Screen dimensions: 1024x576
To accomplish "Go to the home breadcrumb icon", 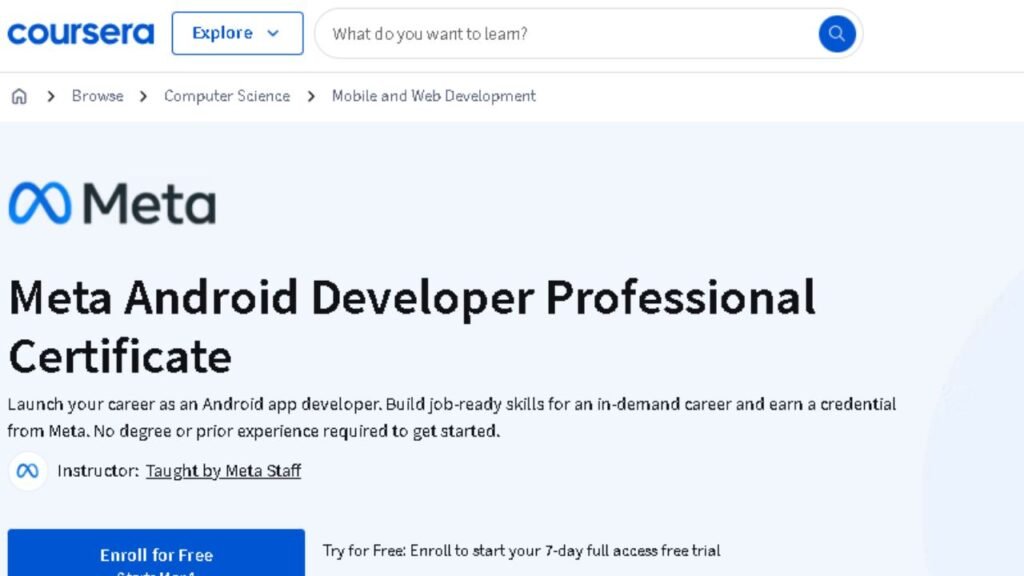I will coord(19,97).
